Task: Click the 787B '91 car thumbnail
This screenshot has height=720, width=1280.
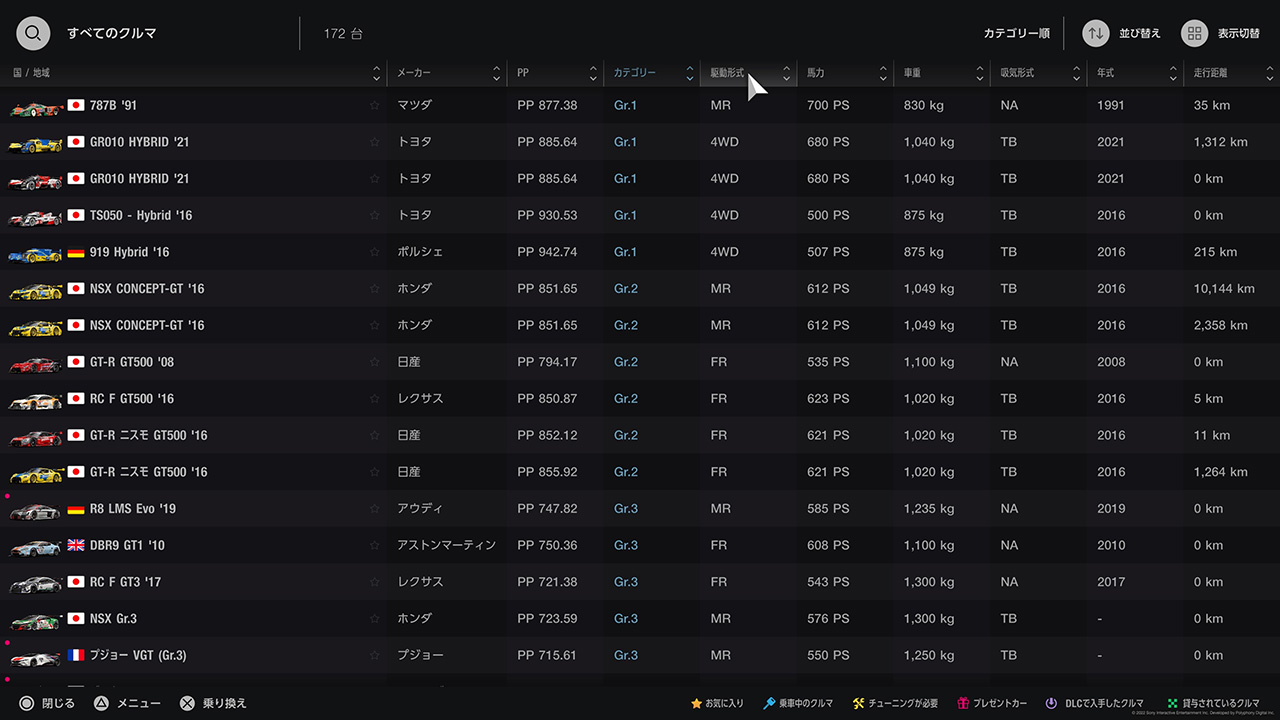Action: pyautogui.click(x=36, y=106)
